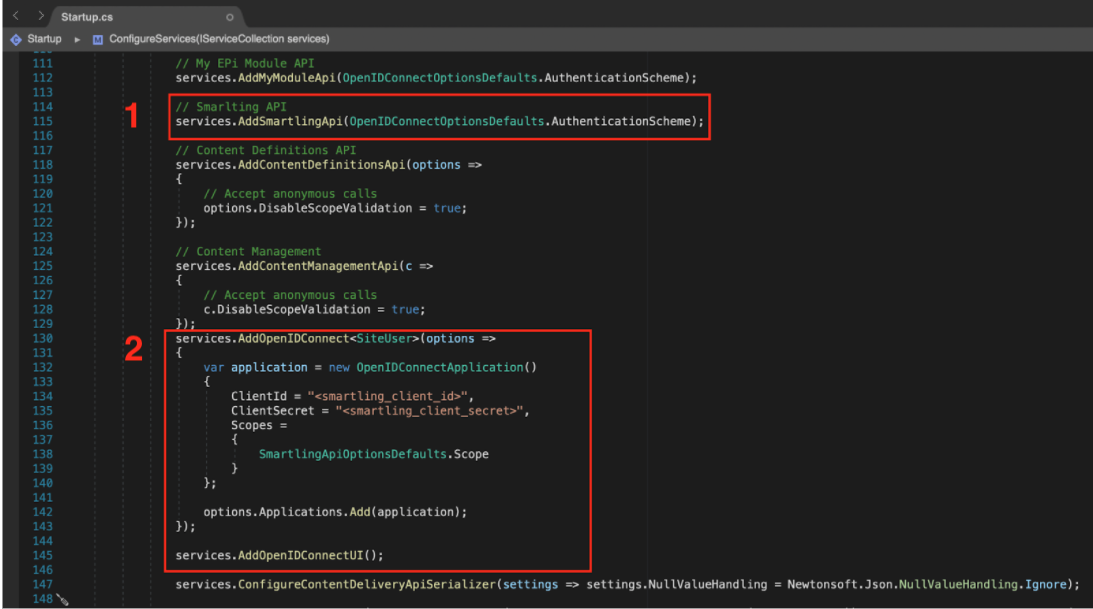1093x609 pixels.
Task: Click the pencil marker beside line 148
Action: pos(62,600)
